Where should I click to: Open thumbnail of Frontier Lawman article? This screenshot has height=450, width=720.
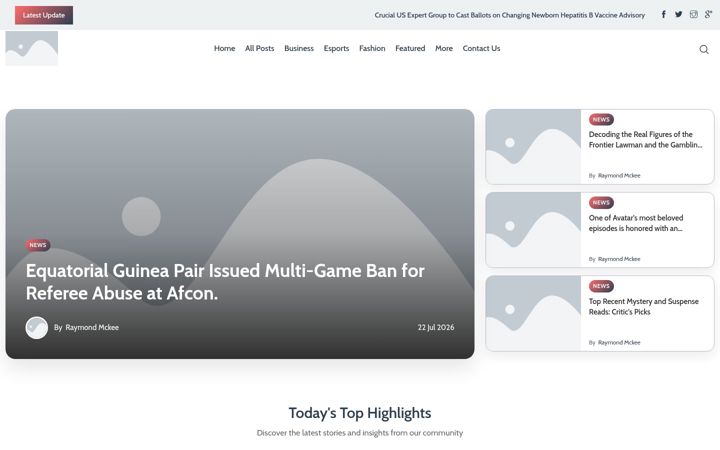click(x=533, y=147)
